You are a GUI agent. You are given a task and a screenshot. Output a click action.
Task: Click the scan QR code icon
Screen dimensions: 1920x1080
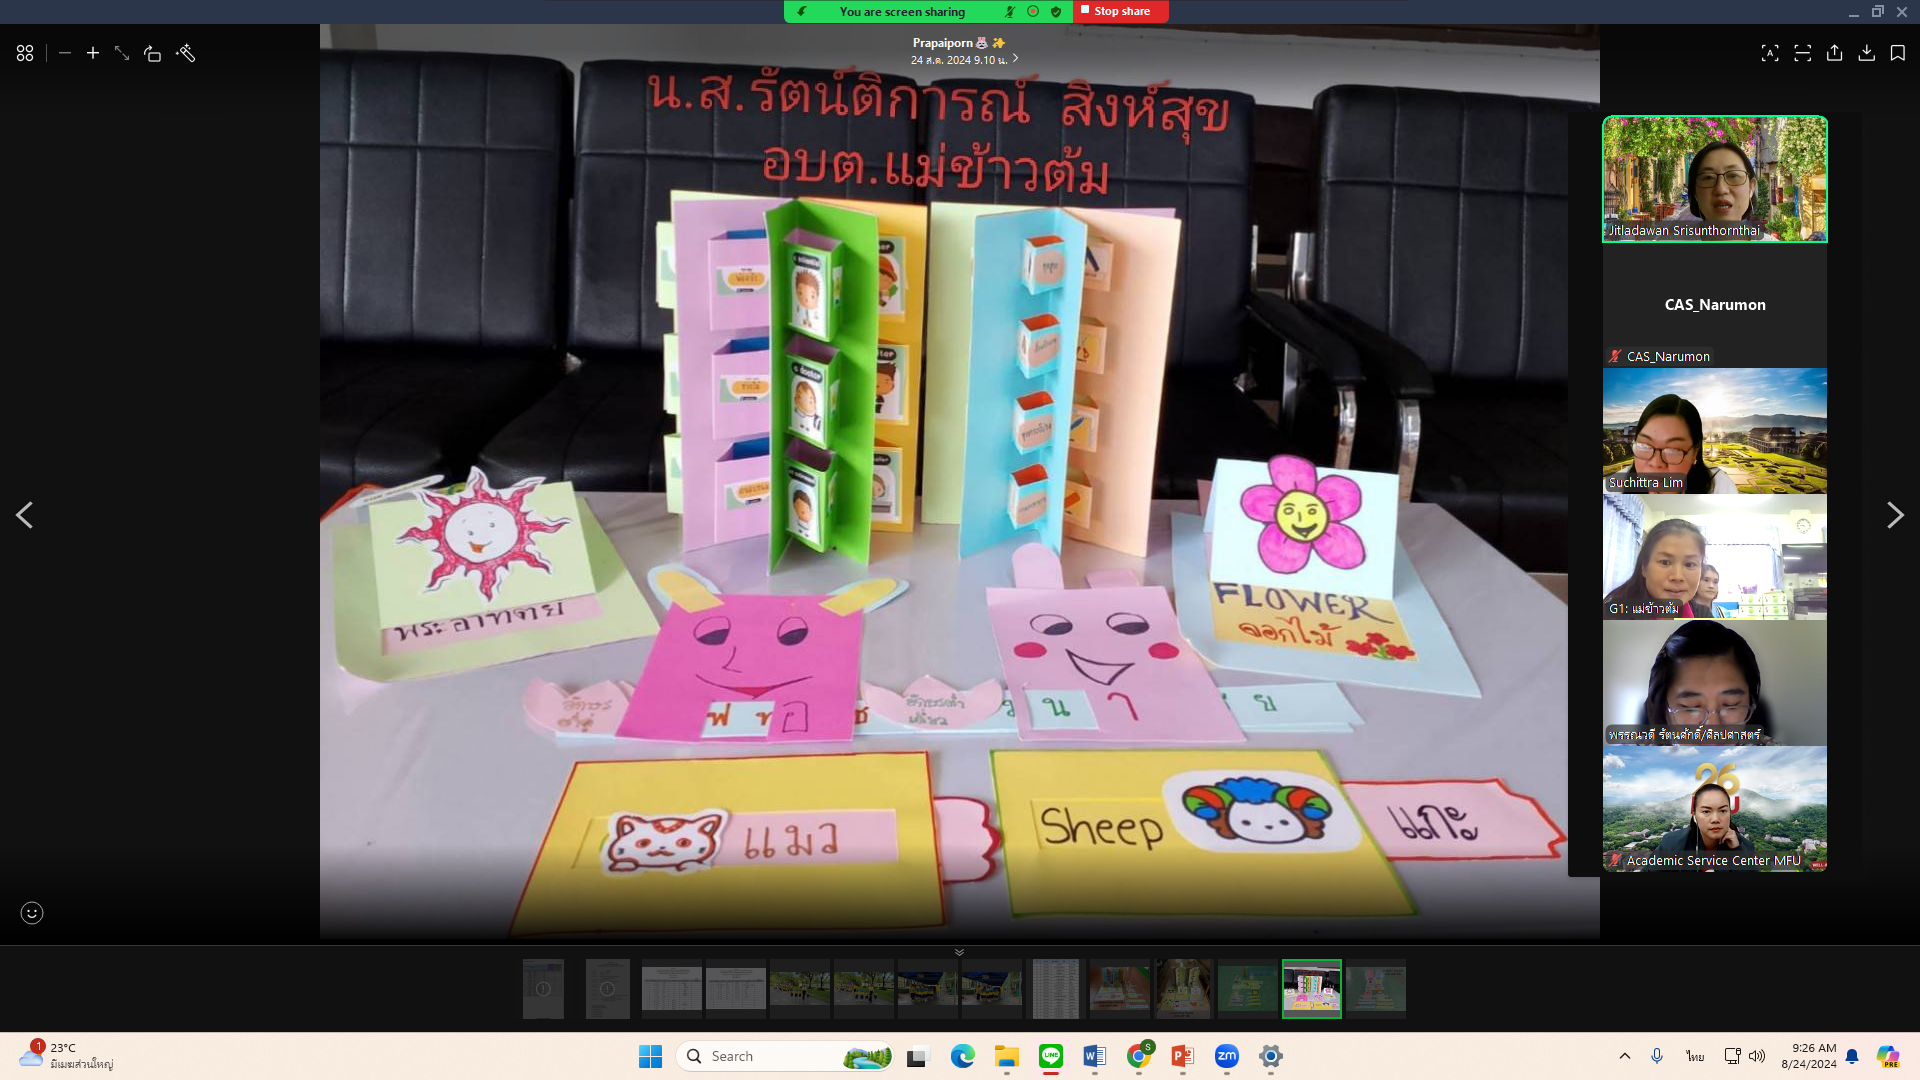(1802, 53)
